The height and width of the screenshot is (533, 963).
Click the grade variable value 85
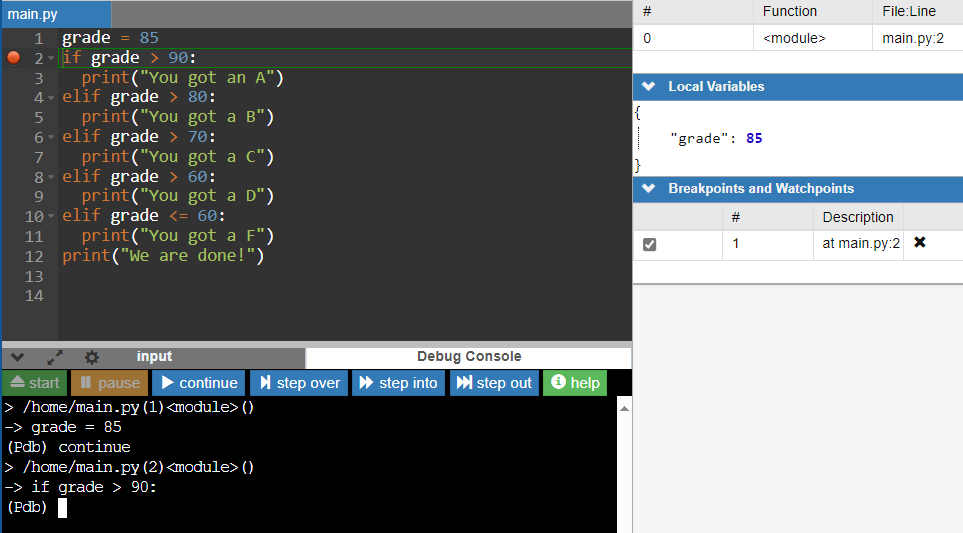(x=754, y=138)
